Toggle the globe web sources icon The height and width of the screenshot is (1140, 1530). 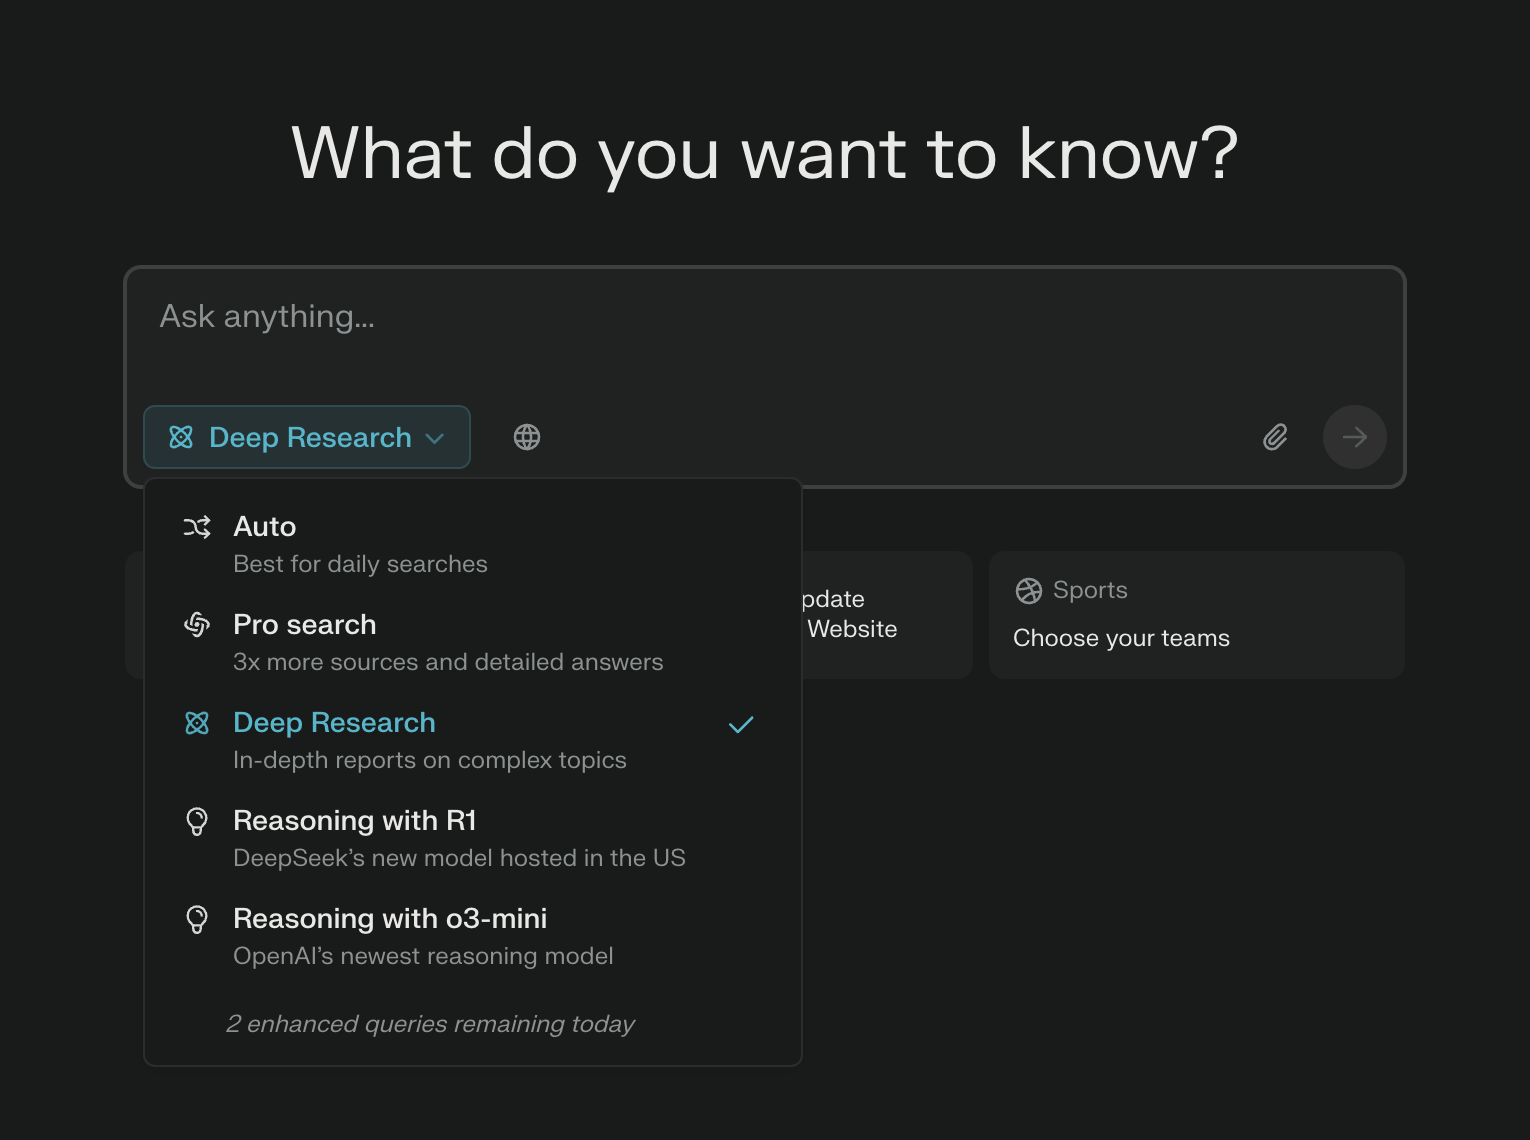pos(527,437)
